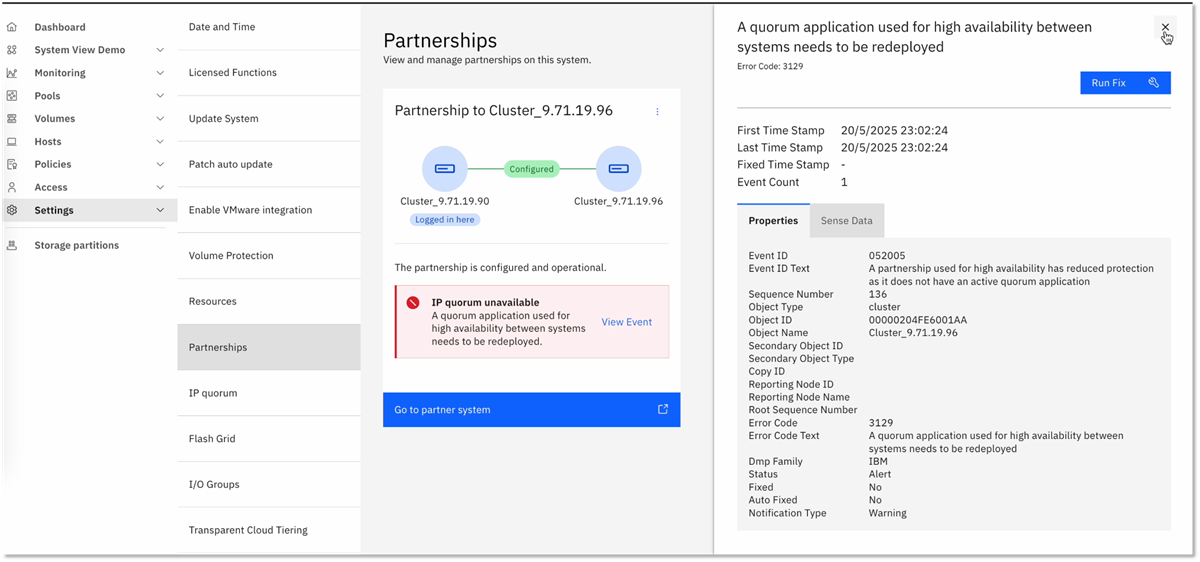Click the Dashboard home icon
Viewport: 1200px width, 562px height.
click(x=12, y=27)
